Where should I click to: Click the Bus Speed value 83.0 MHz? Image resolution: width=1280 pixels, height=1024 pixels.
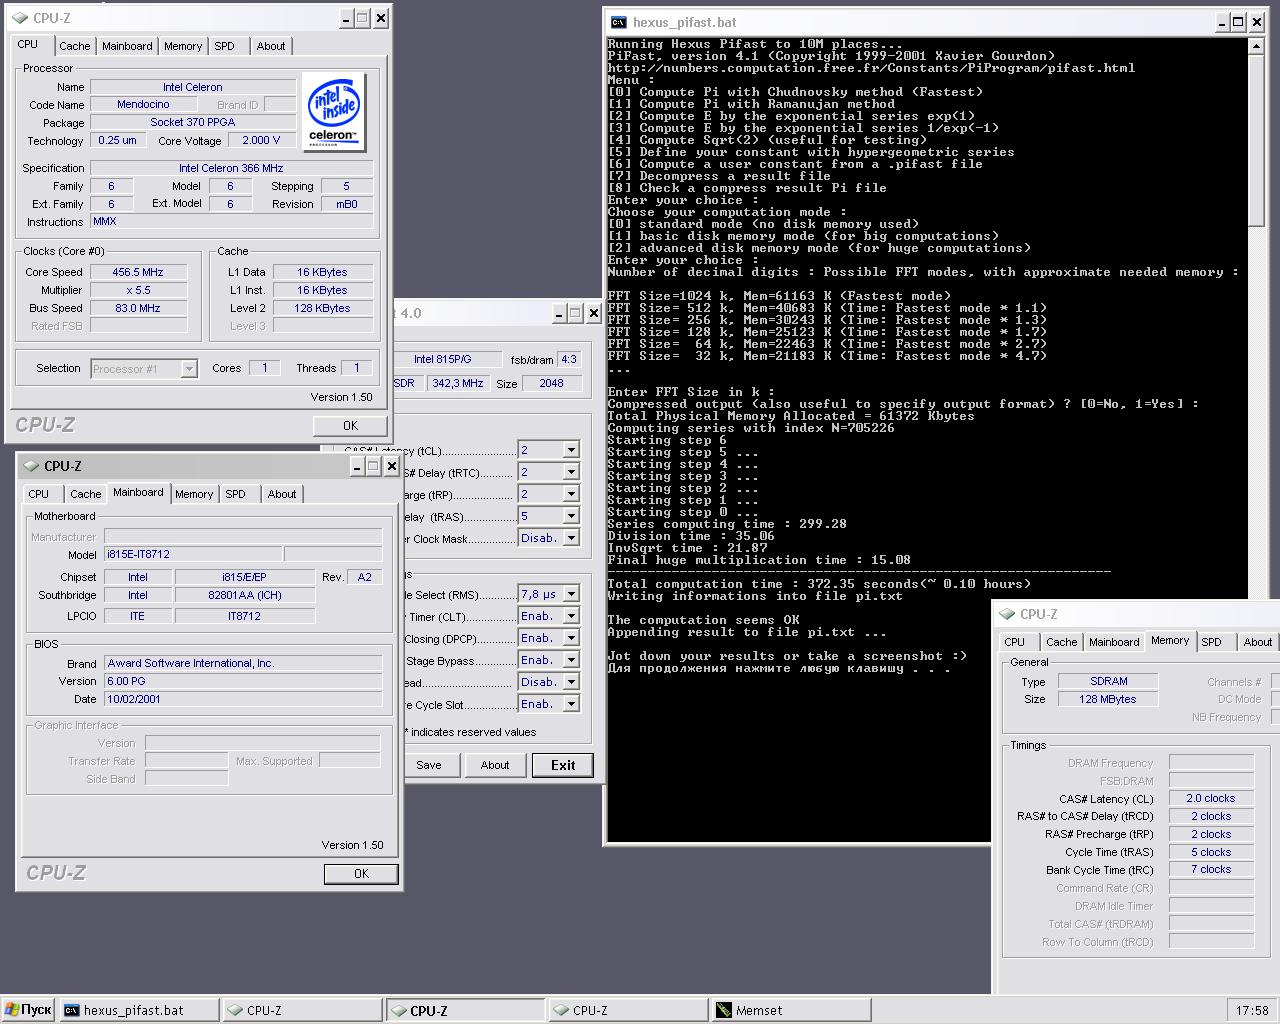coord(138,308)
